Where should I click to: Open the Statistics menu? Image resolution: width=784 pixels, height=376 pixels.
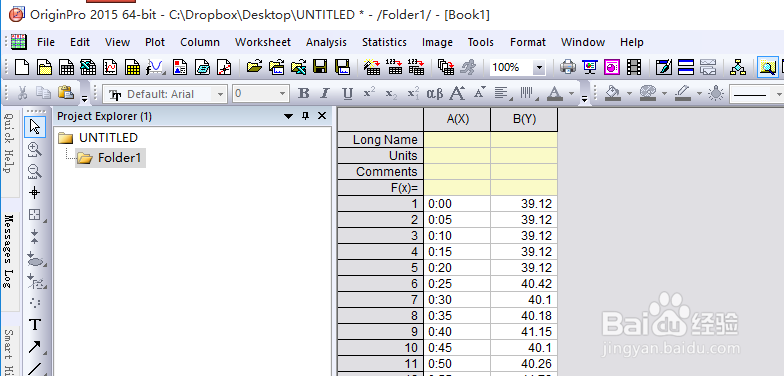[x=384, y=42]
